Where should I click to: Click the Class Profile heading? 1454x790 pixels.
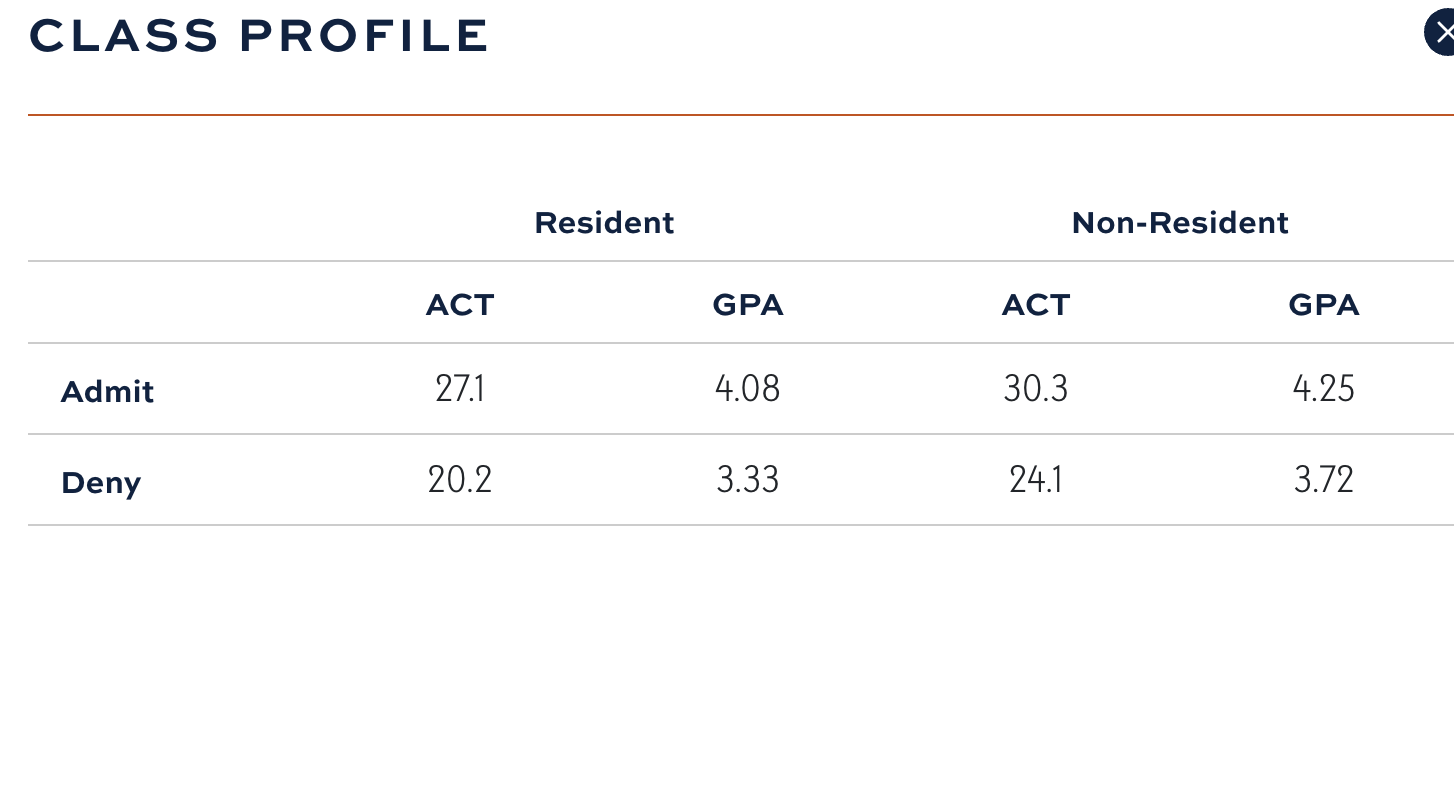(x=258, y=36)
